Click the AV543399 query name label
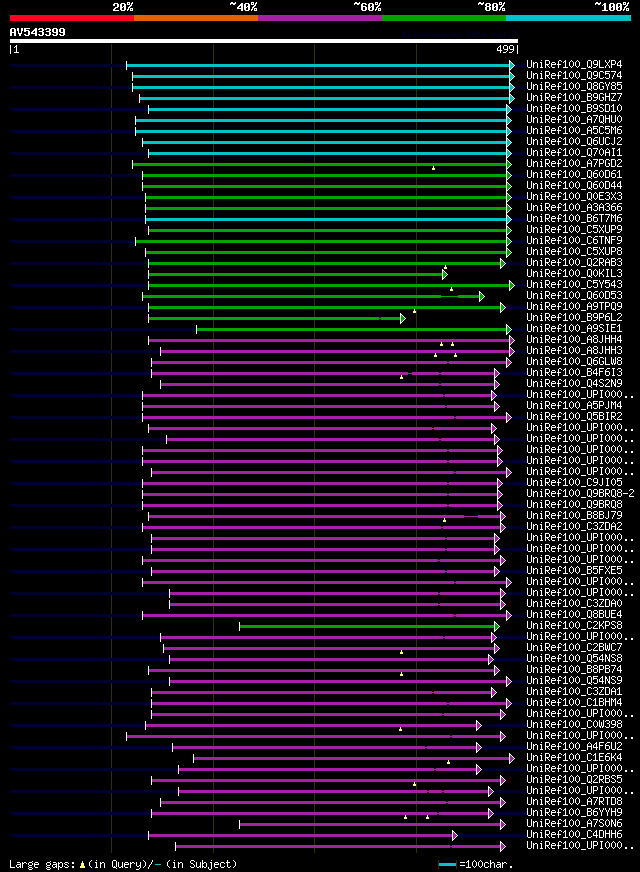 [x=37, y=32]
